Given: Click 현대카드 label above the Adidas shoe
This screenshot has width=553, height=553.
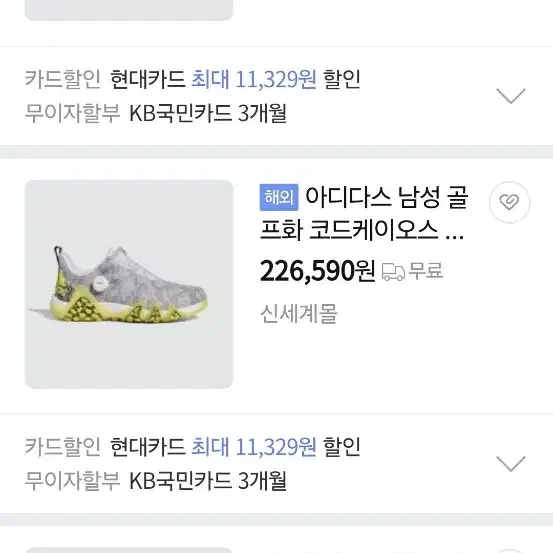Looking at the screenshot, I should click(148, 79).
